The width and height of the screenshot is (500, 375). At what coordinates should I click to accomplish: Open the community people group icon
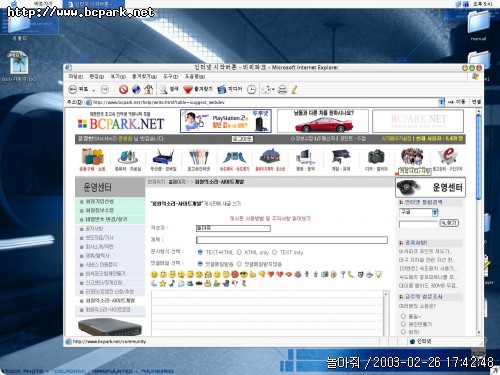click(412, 157)
